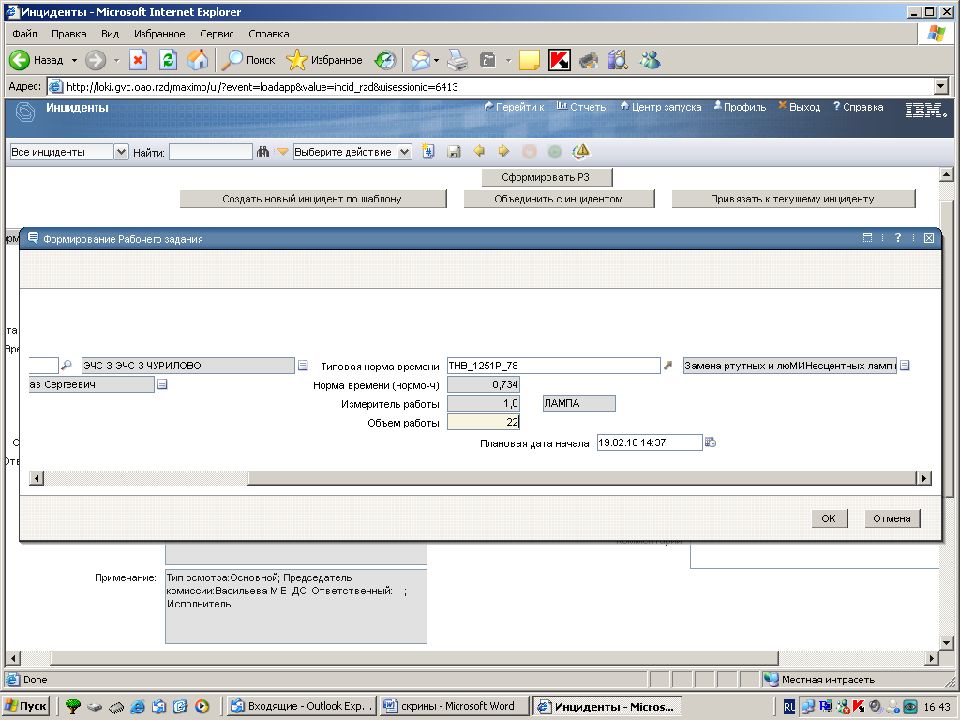
Task: Click the Messenger people icon
Action: point(650,60)
